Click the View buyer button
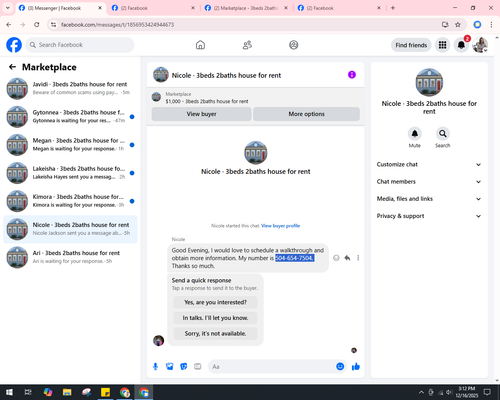The image size is (500, 400). pos(201,114)
